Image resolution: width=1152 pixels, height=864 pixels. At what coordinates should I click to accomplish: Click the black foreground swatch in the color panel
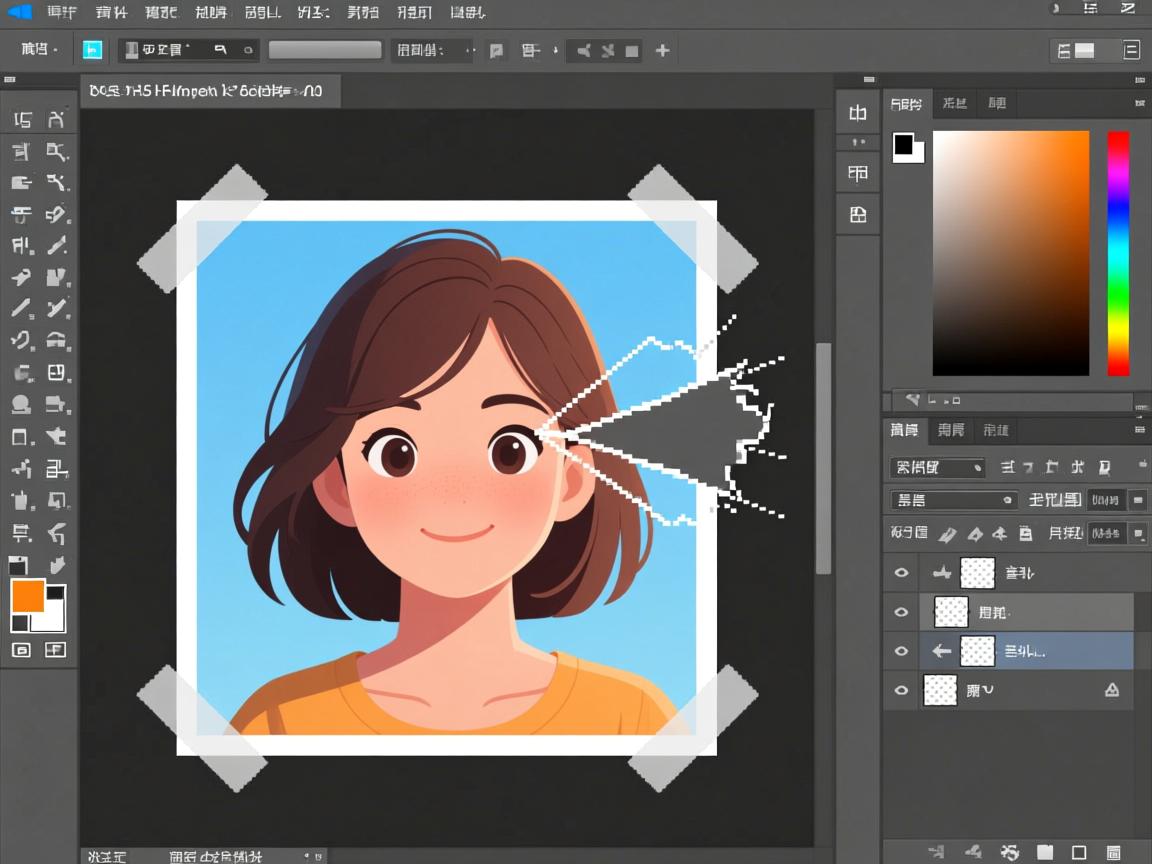click(x=904, y=144)
